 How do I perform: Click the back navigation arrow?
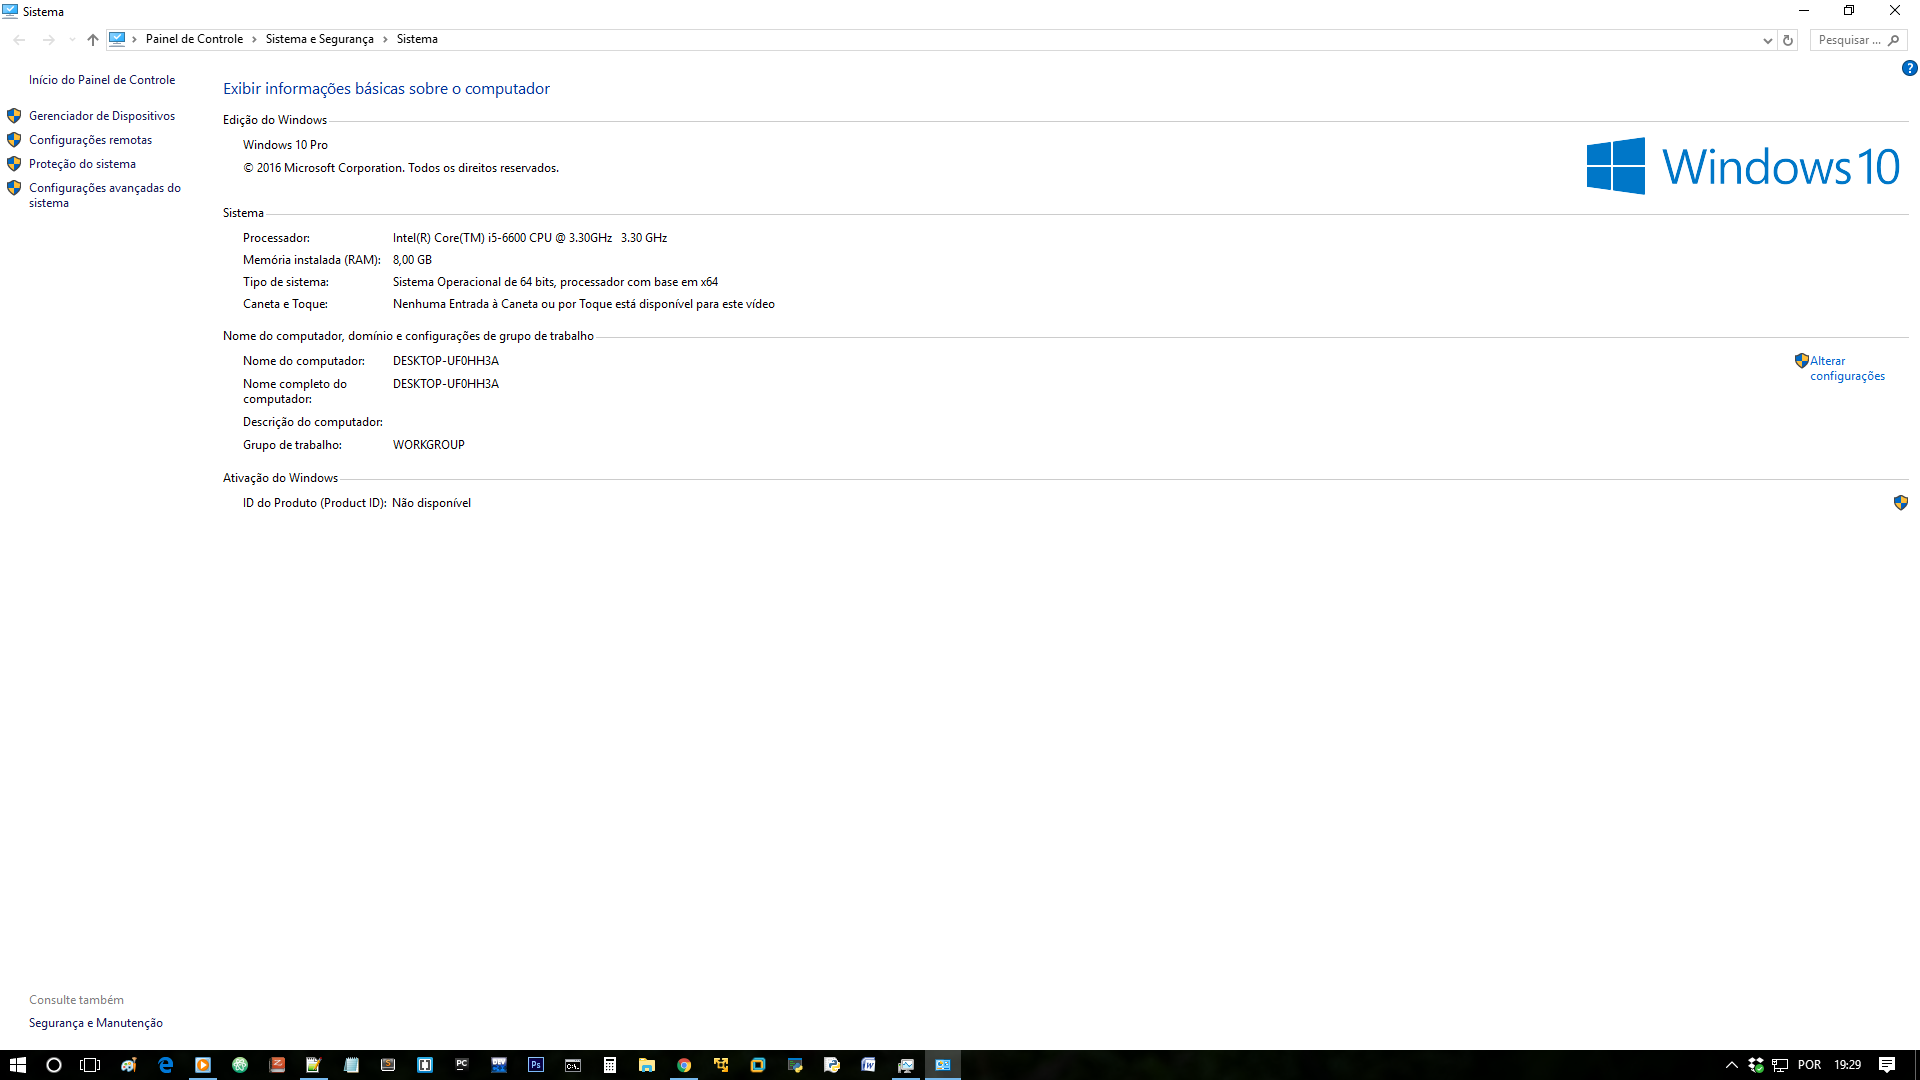coord(19,40)
